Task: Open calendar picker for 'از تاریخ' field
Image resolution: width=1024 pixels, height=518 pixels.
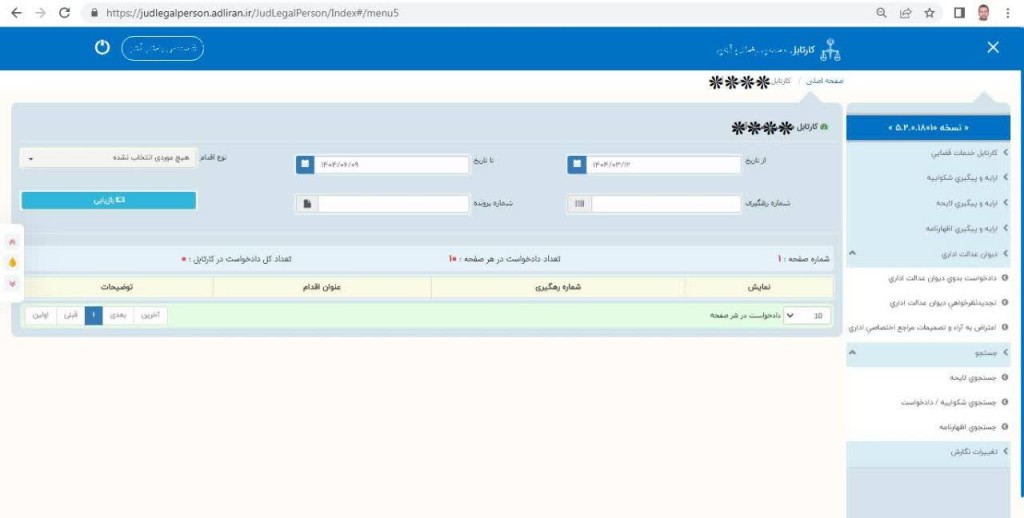Action: coord(576,164)
